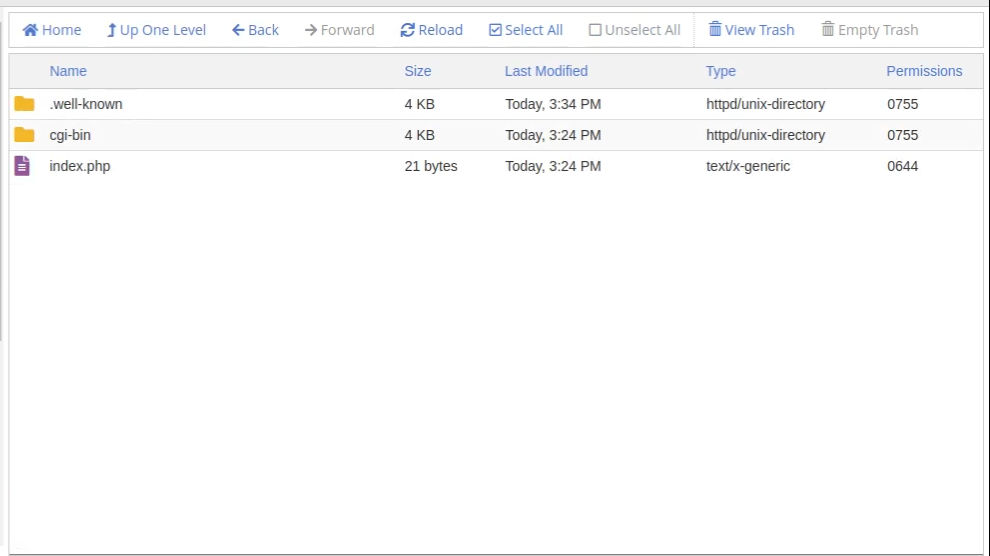Screen dimensions: 990x556
Task: Click Empty Trash button
Action: coord(869,30)
